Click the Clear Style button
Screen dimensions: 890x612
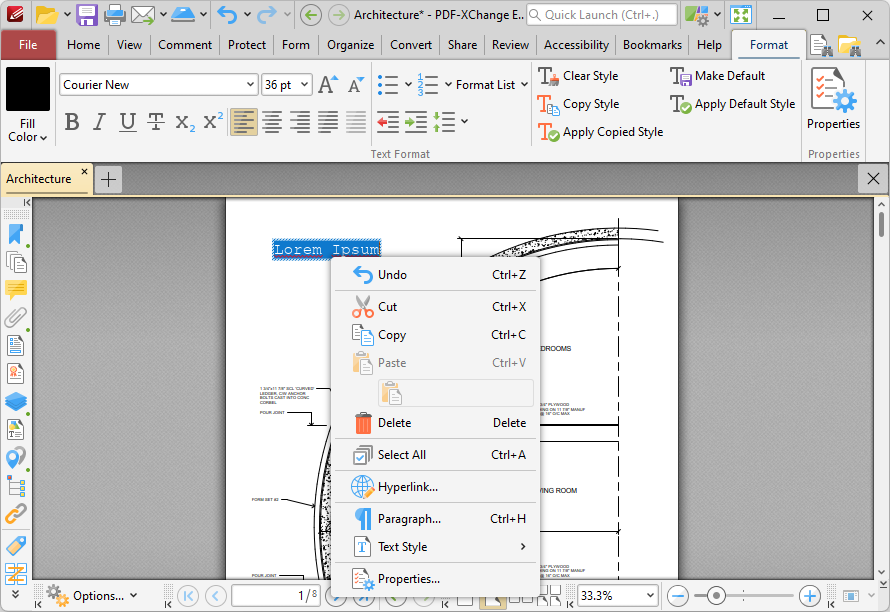coord(578,76)
